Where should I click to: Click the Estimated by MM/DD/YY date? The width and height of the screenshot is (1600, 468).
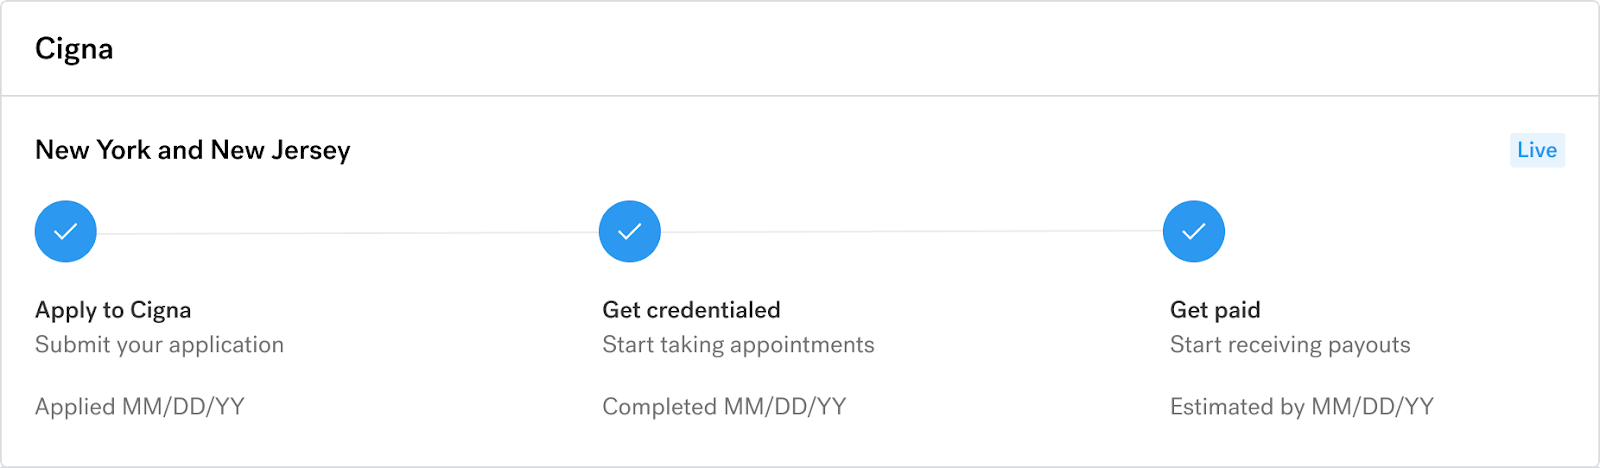(1301, 407)
